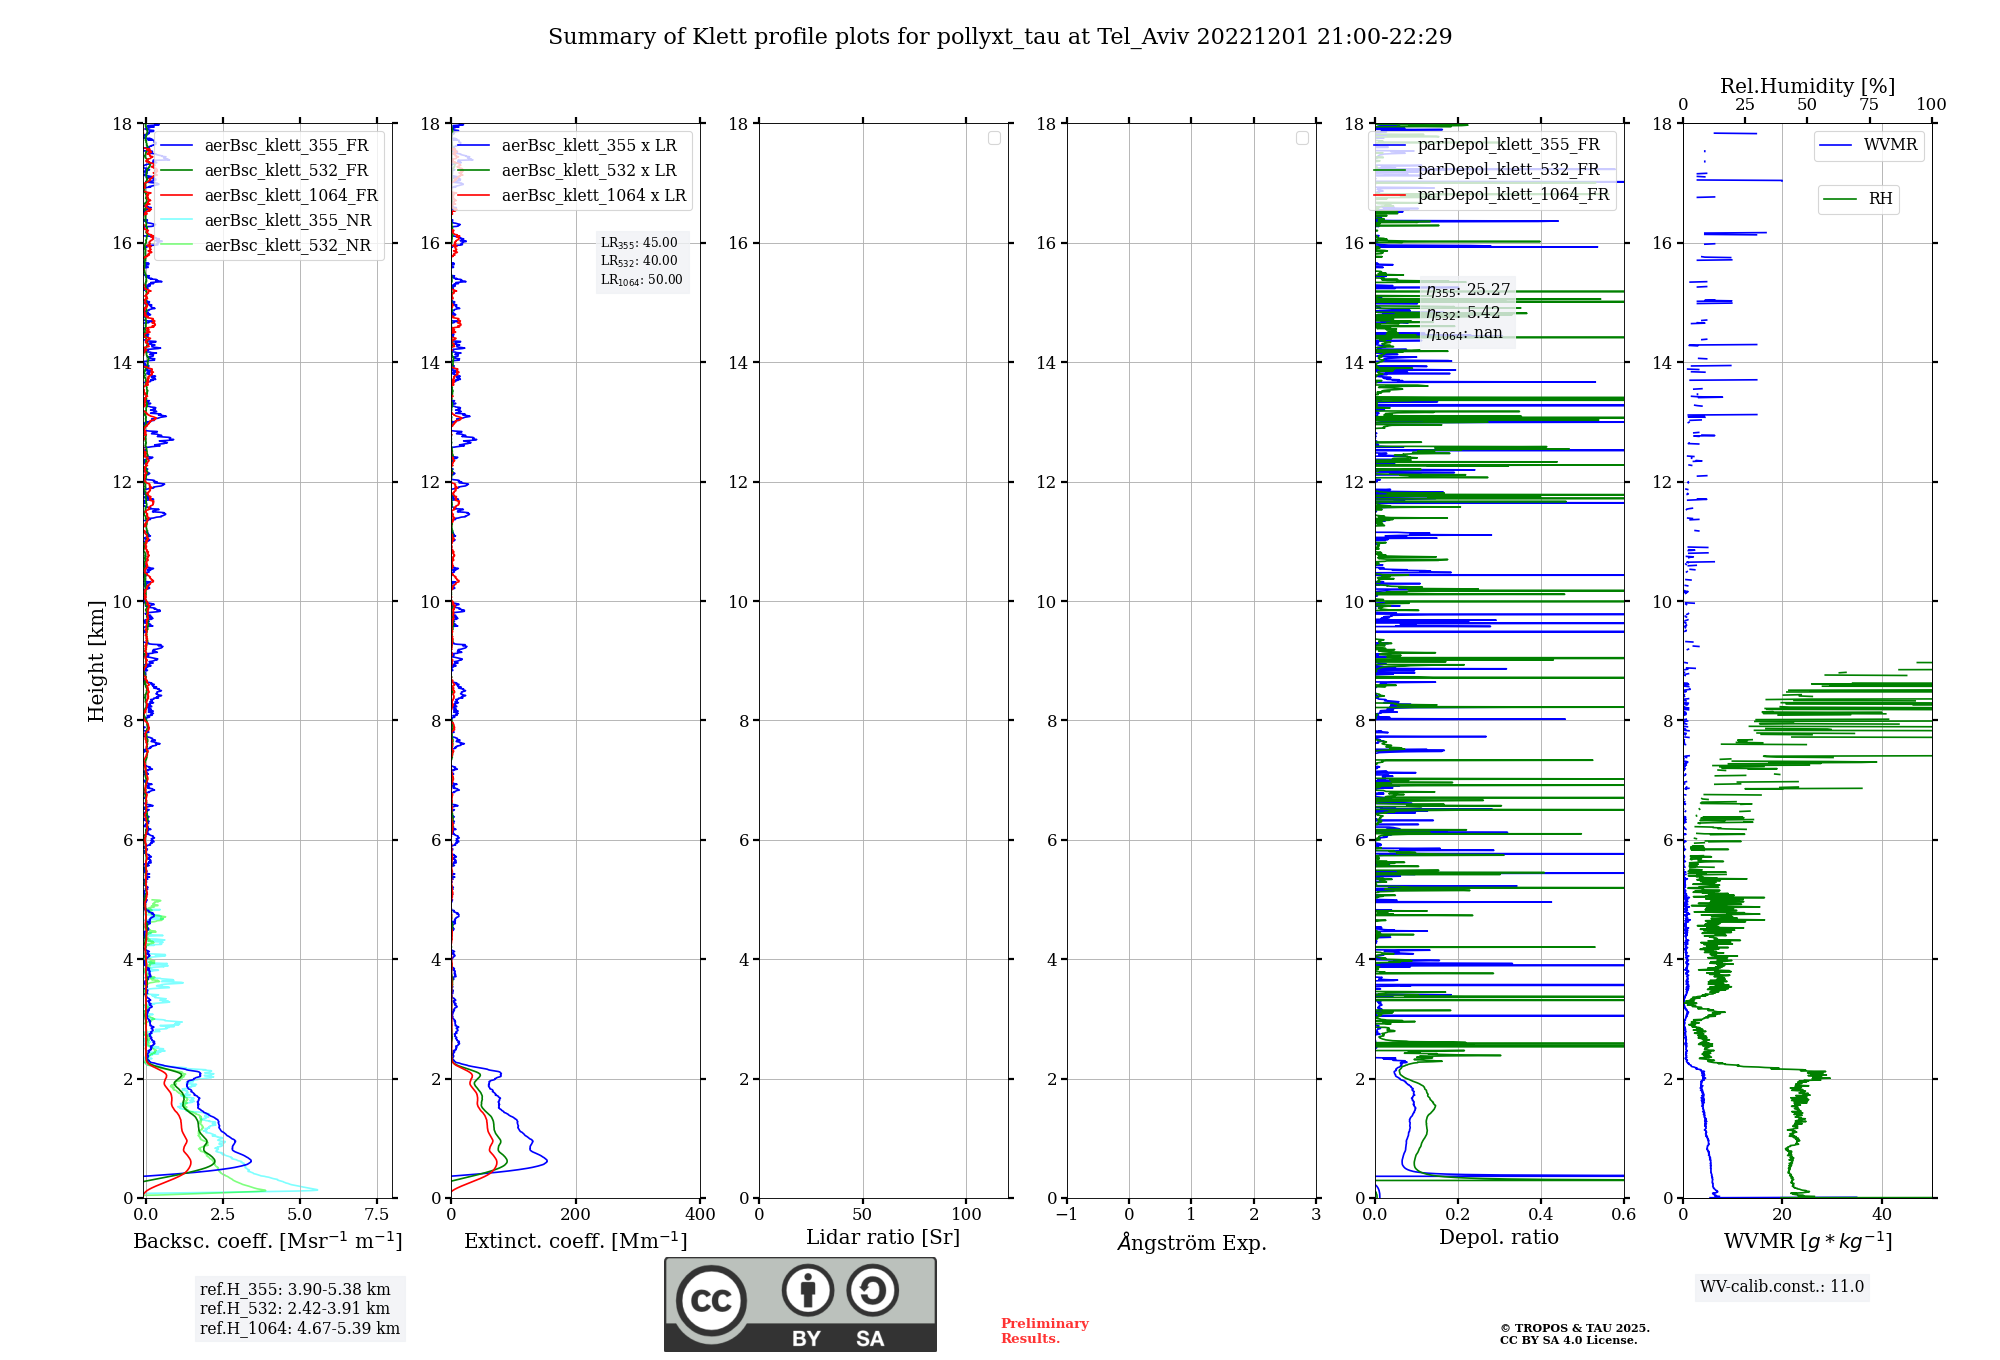Click the η1064: nan value
2000x1360 pixels.
(x=1464, y=334)
